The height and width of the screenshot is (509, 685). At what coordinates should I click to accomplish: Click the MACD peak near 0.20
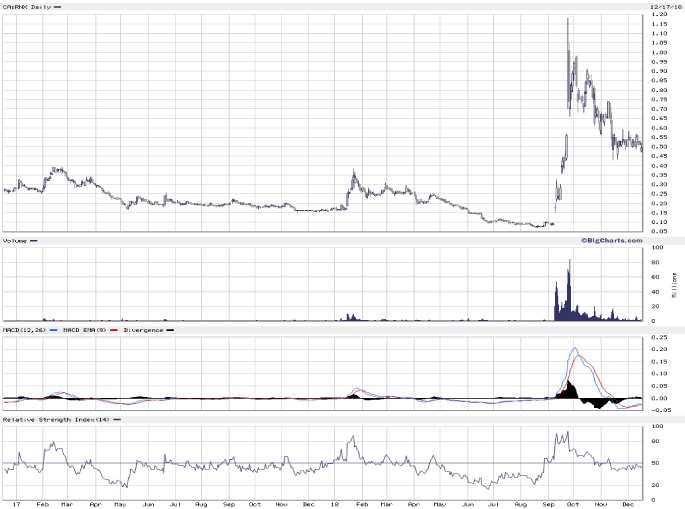pos(574,349)
